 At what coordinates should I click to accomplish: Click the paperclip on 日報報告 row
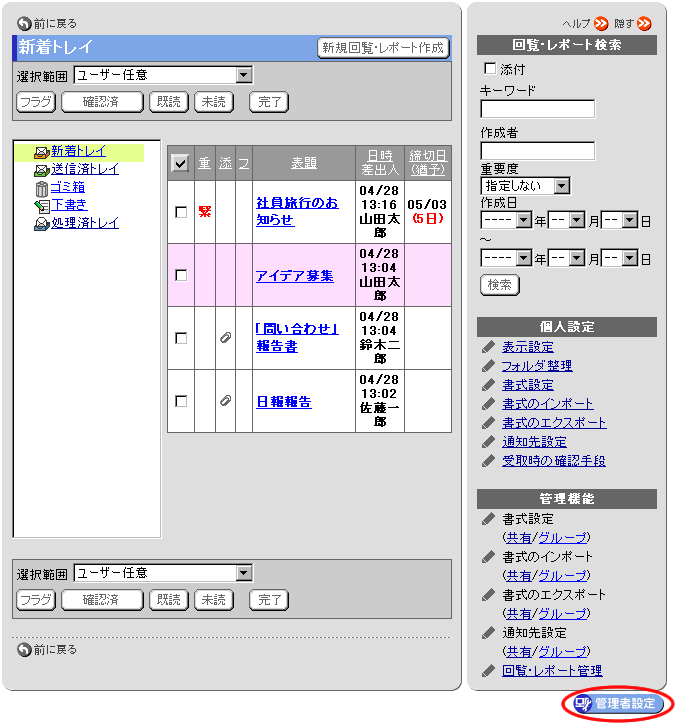[x=225, y=401]
